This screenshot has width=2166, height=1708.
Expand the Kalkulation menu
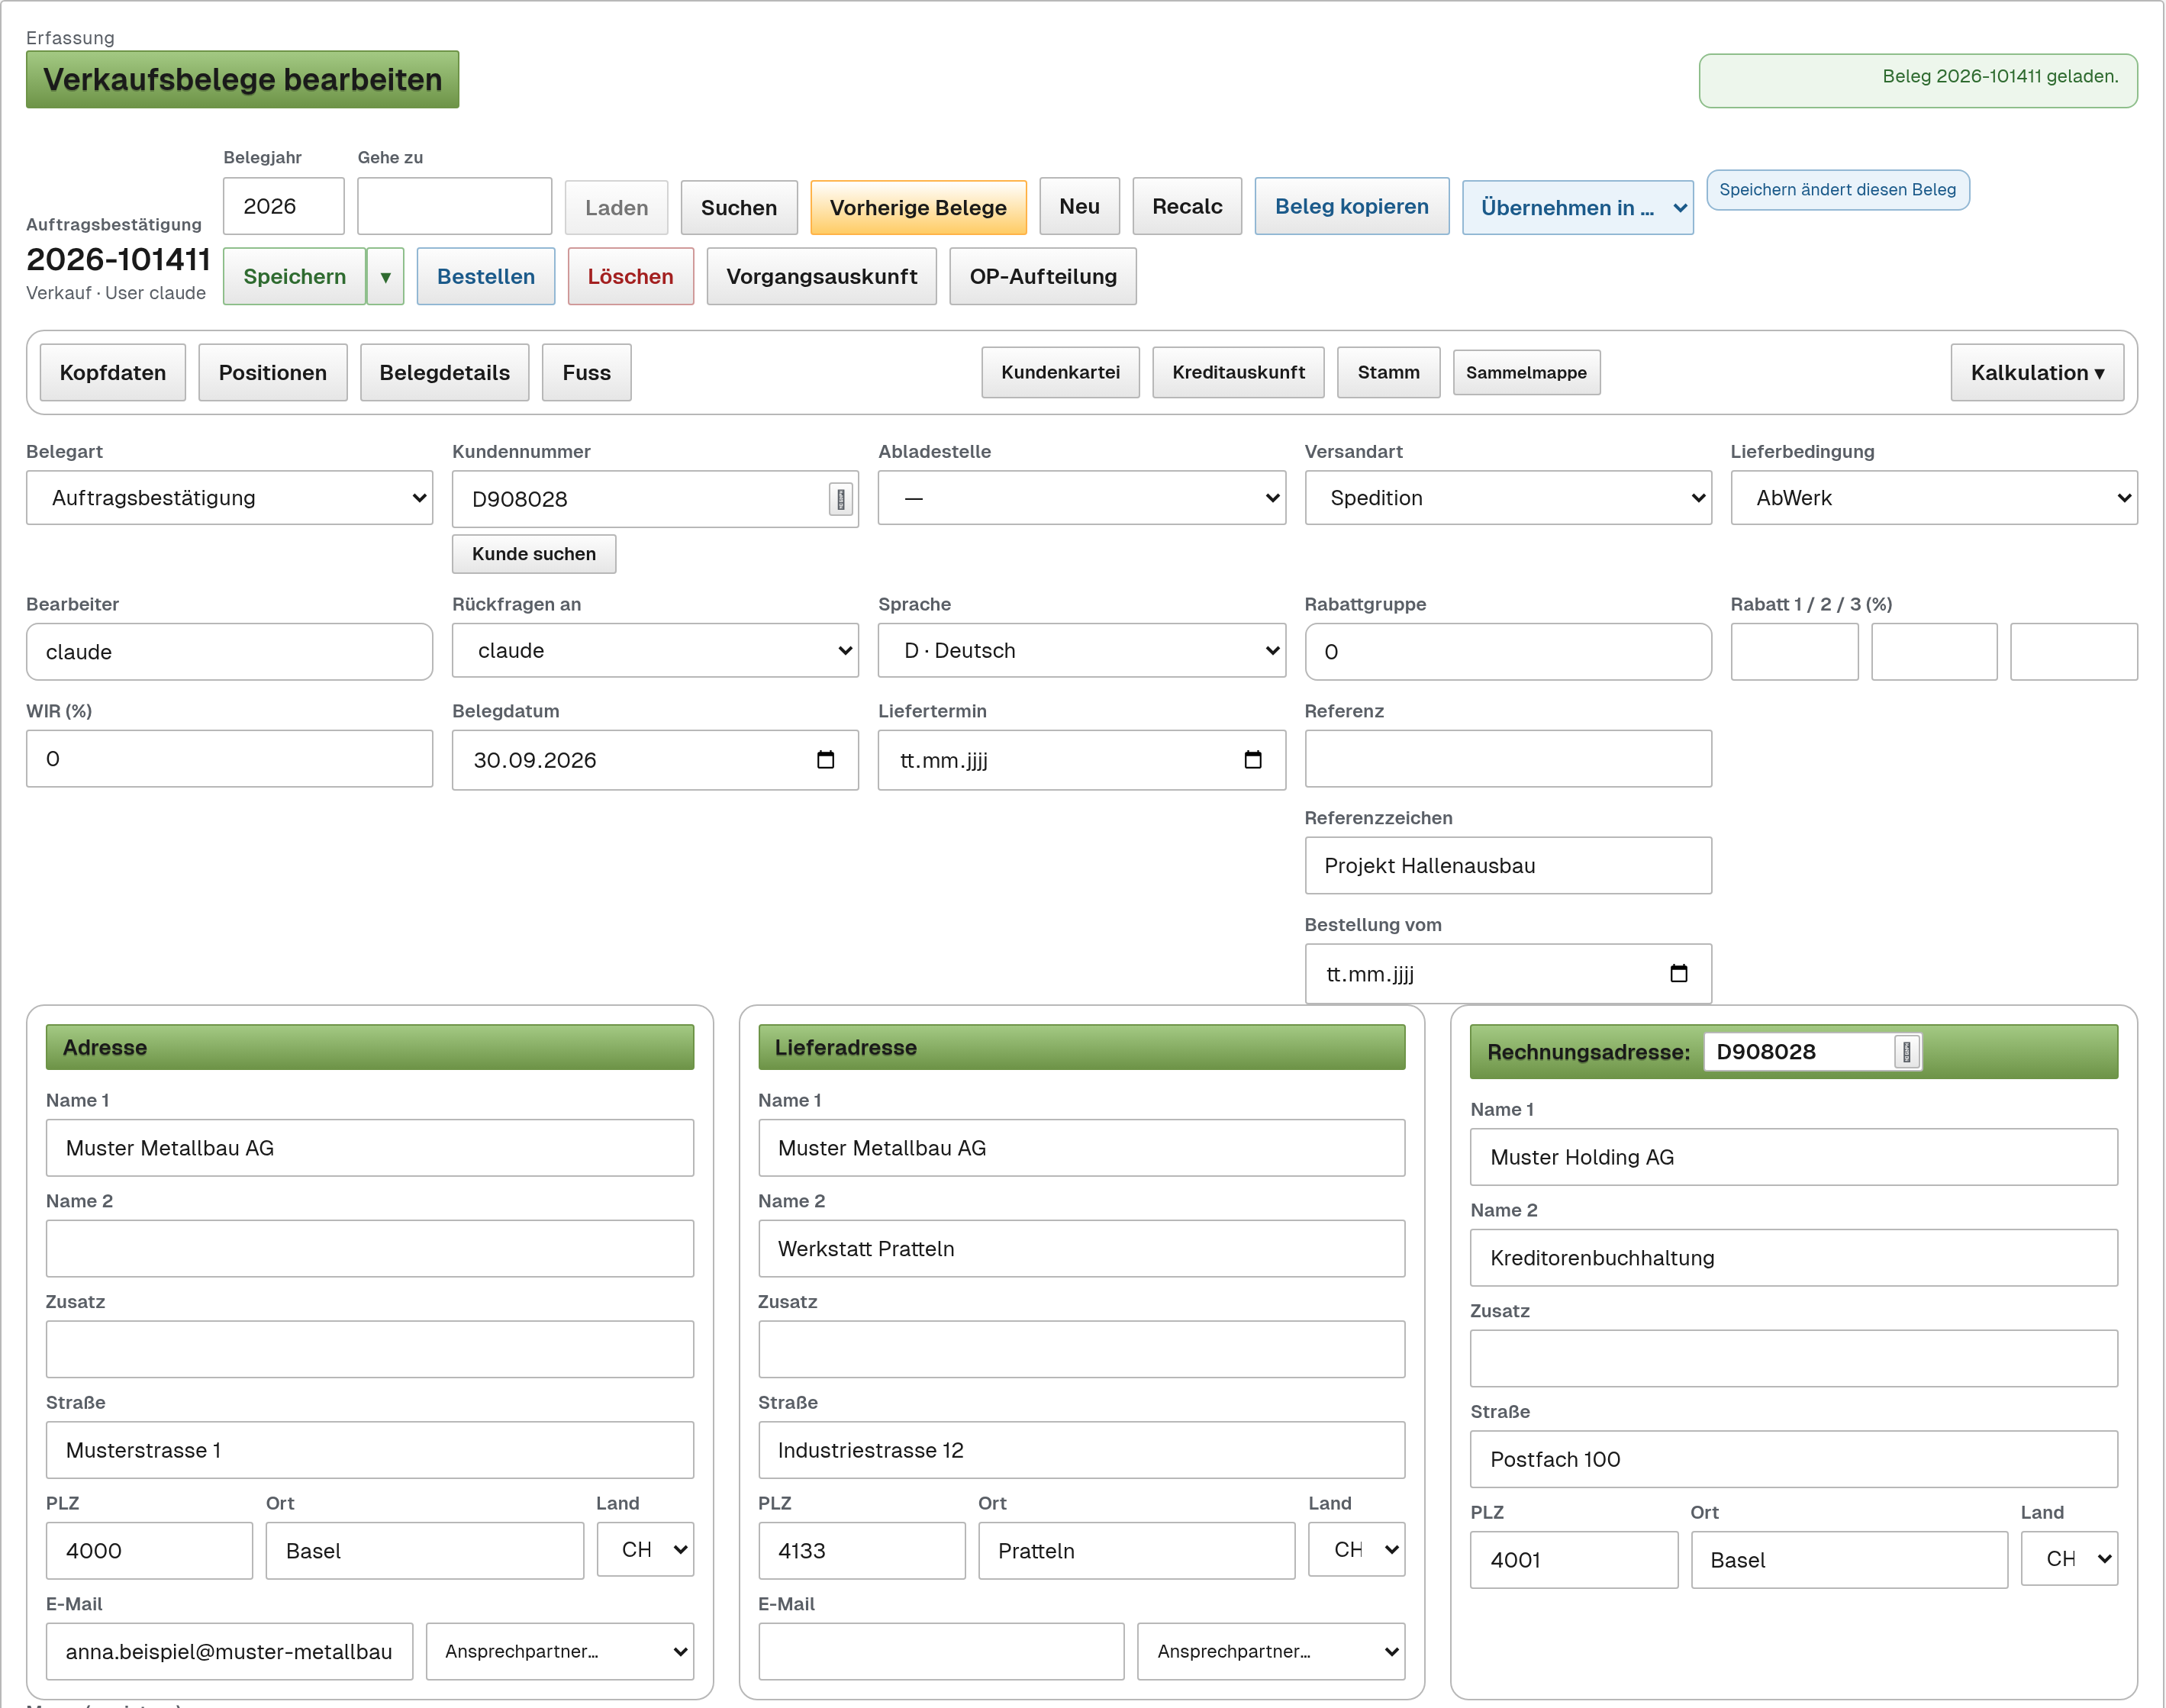coord(2036,373)
